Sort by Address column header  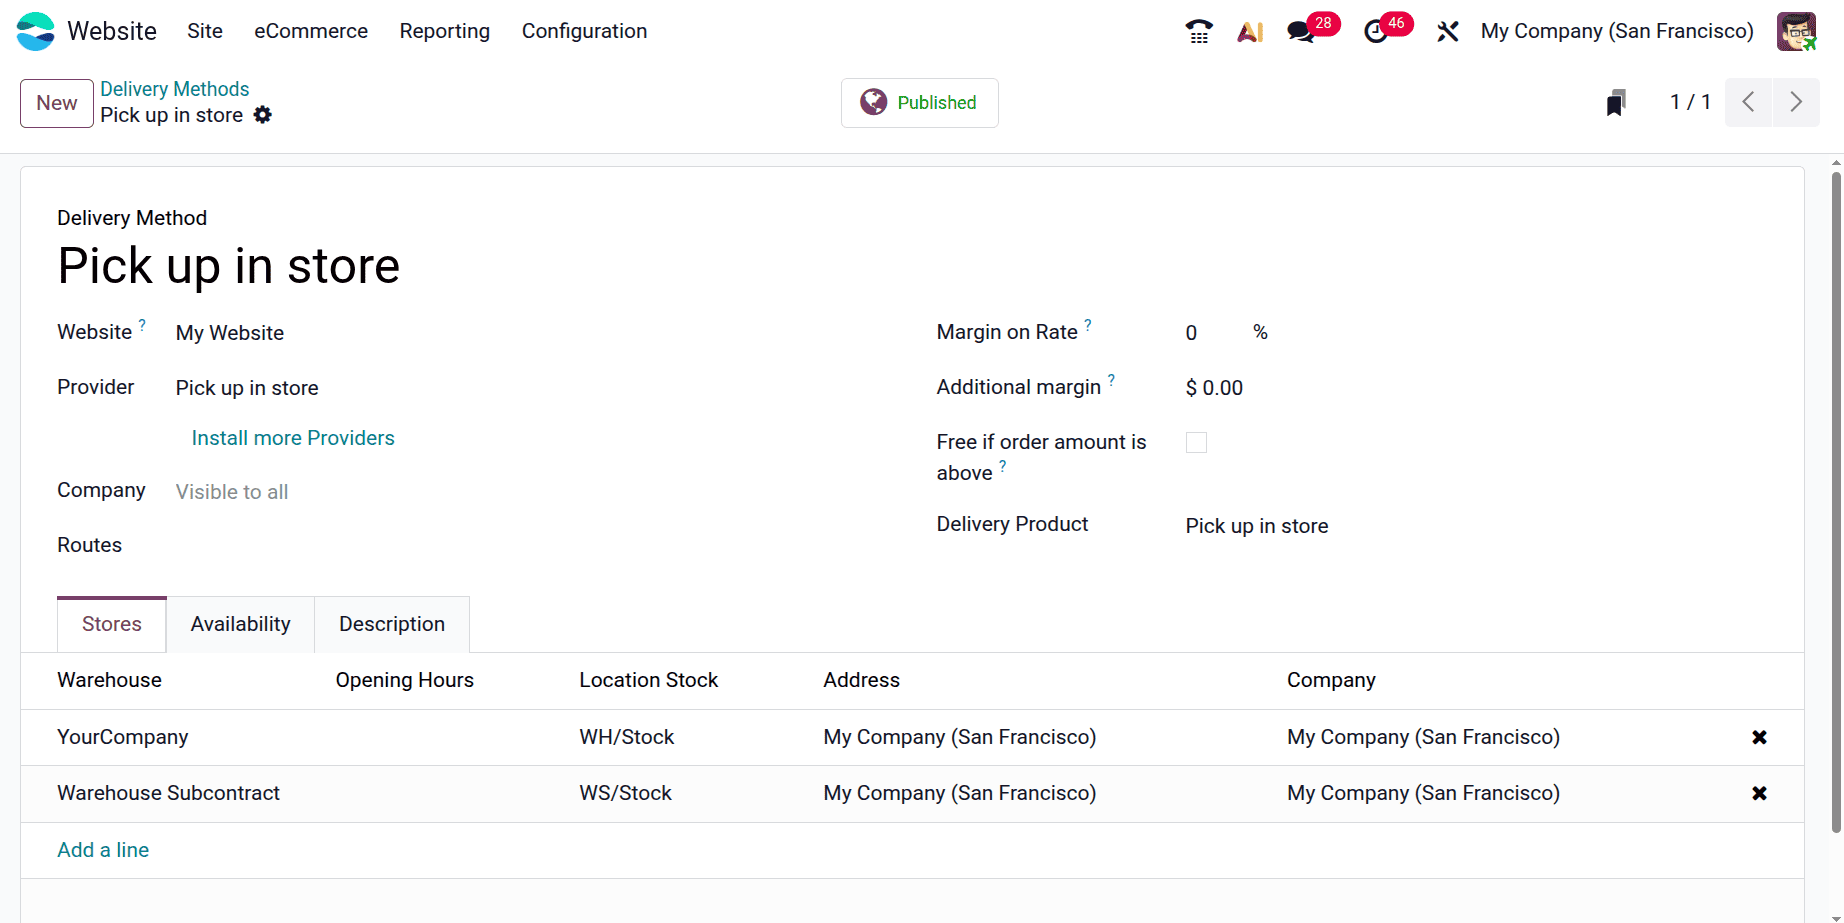click(862, 680)
